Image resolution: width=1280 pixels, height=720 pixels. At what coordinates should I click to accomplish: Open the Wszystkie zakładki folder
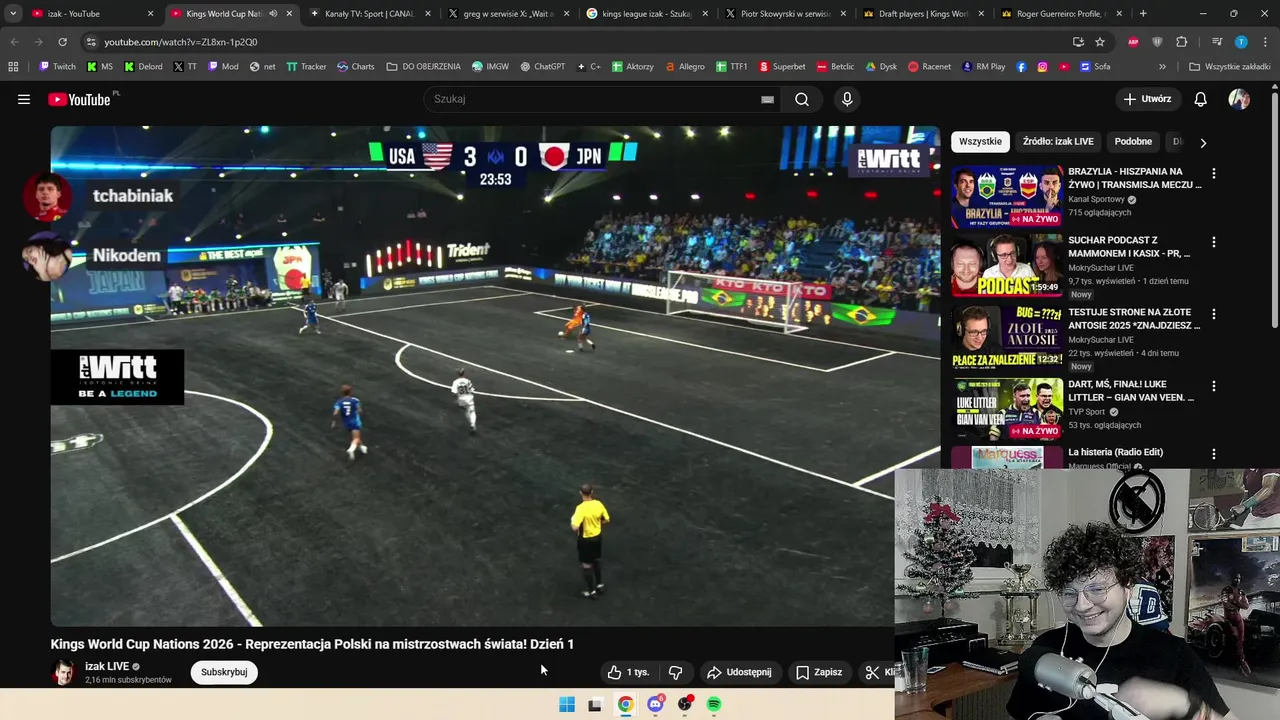pos(1230,67)
